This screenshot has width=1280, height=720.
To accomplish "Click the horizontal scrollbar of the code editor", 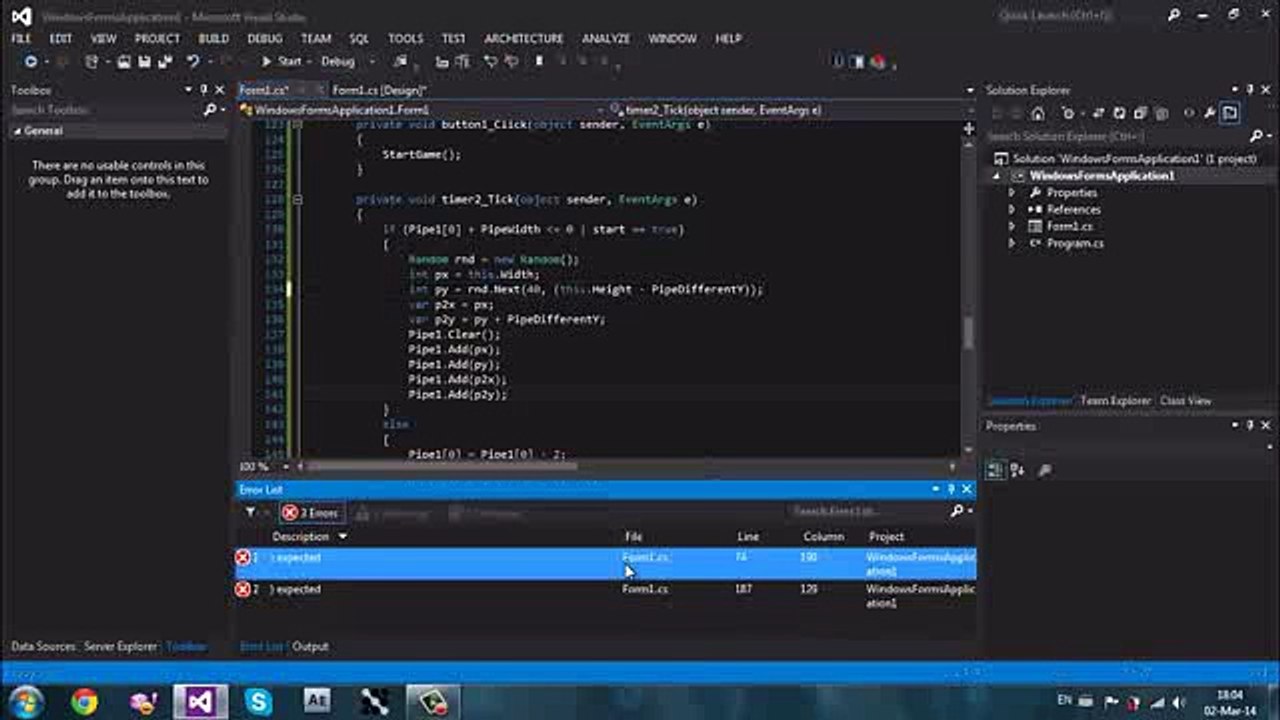I will tap(620, 466).
